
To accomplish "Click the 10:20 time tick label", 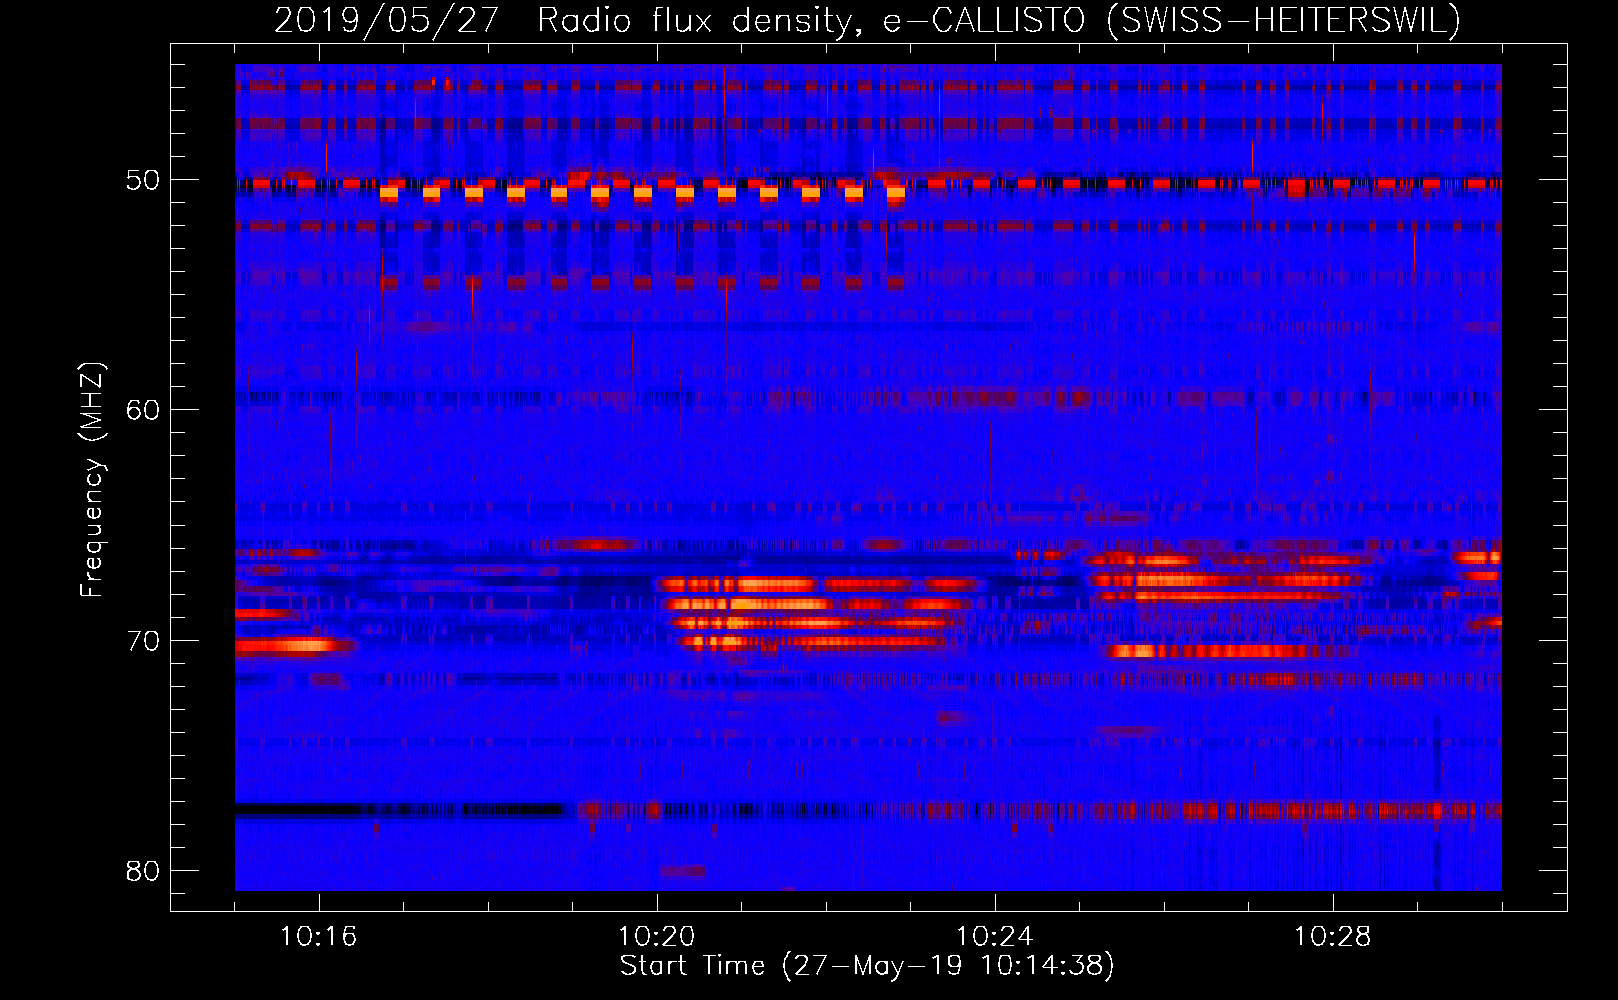I will (657, 937).
